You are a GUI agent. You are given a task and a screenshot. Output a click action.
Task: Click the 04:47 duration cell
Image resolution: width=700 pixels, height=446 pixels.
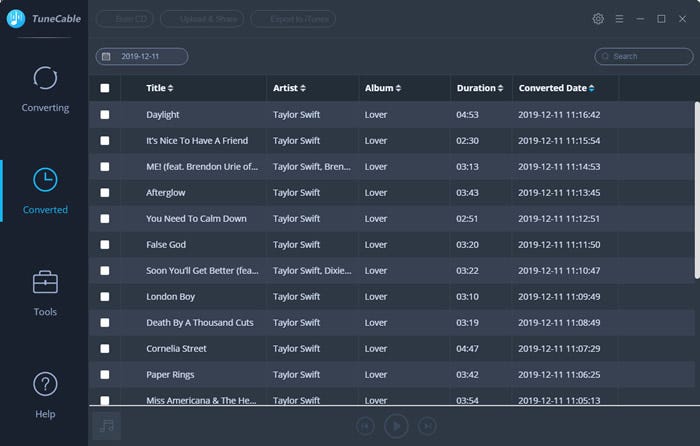(x=467, y=349)
